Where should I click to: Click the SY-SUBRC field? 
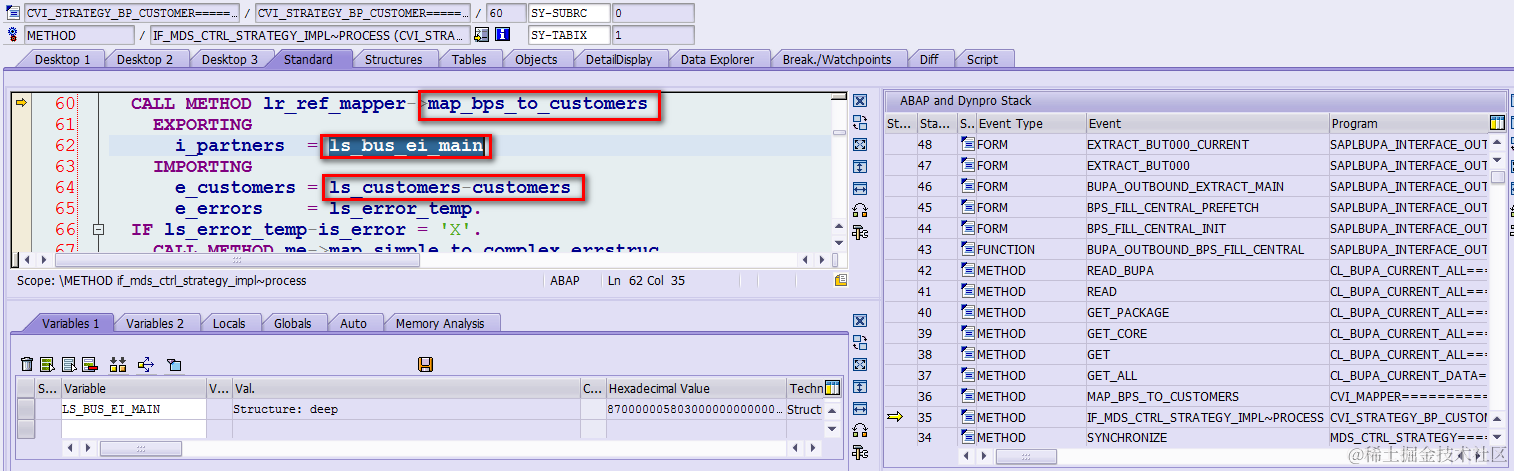pos(569,13)
